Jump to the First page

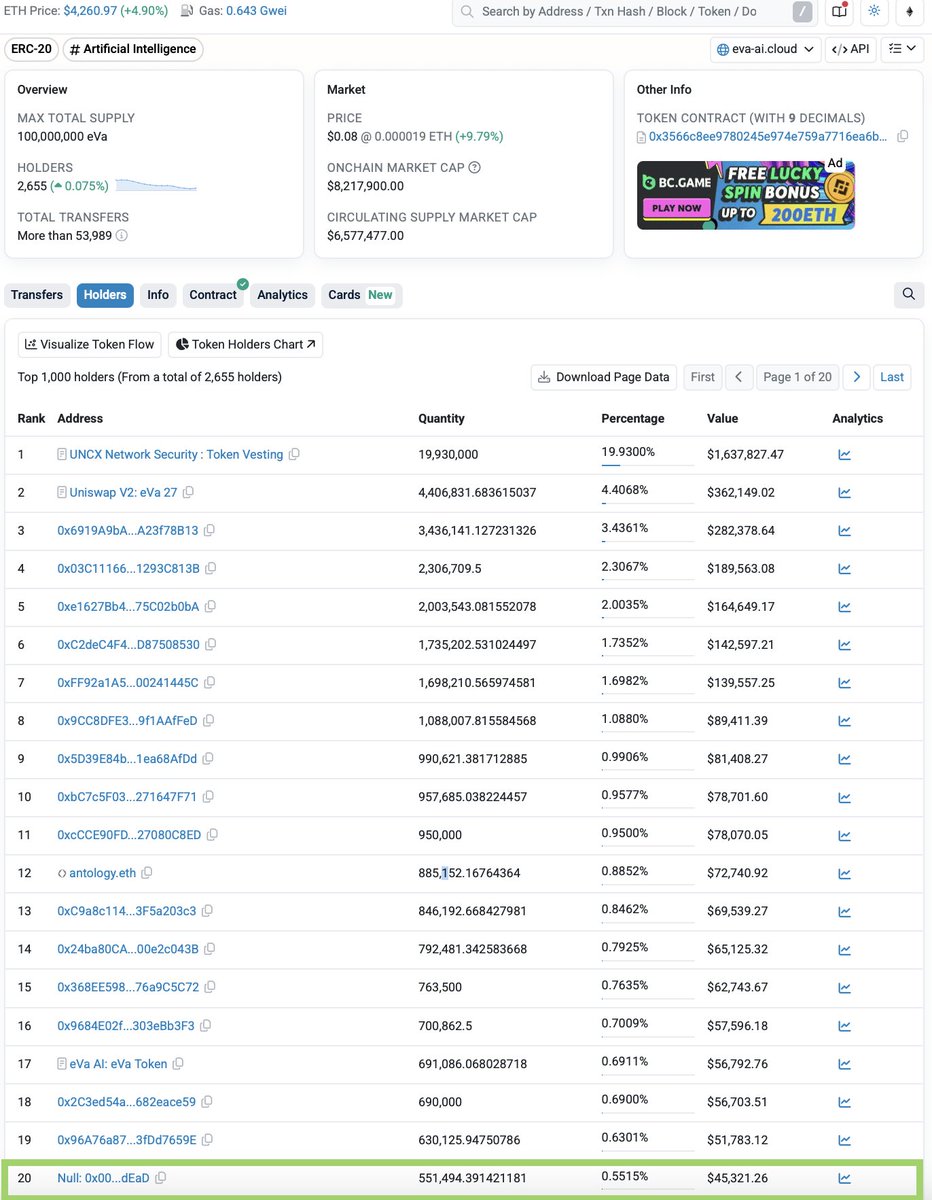[x=703, y=377]
